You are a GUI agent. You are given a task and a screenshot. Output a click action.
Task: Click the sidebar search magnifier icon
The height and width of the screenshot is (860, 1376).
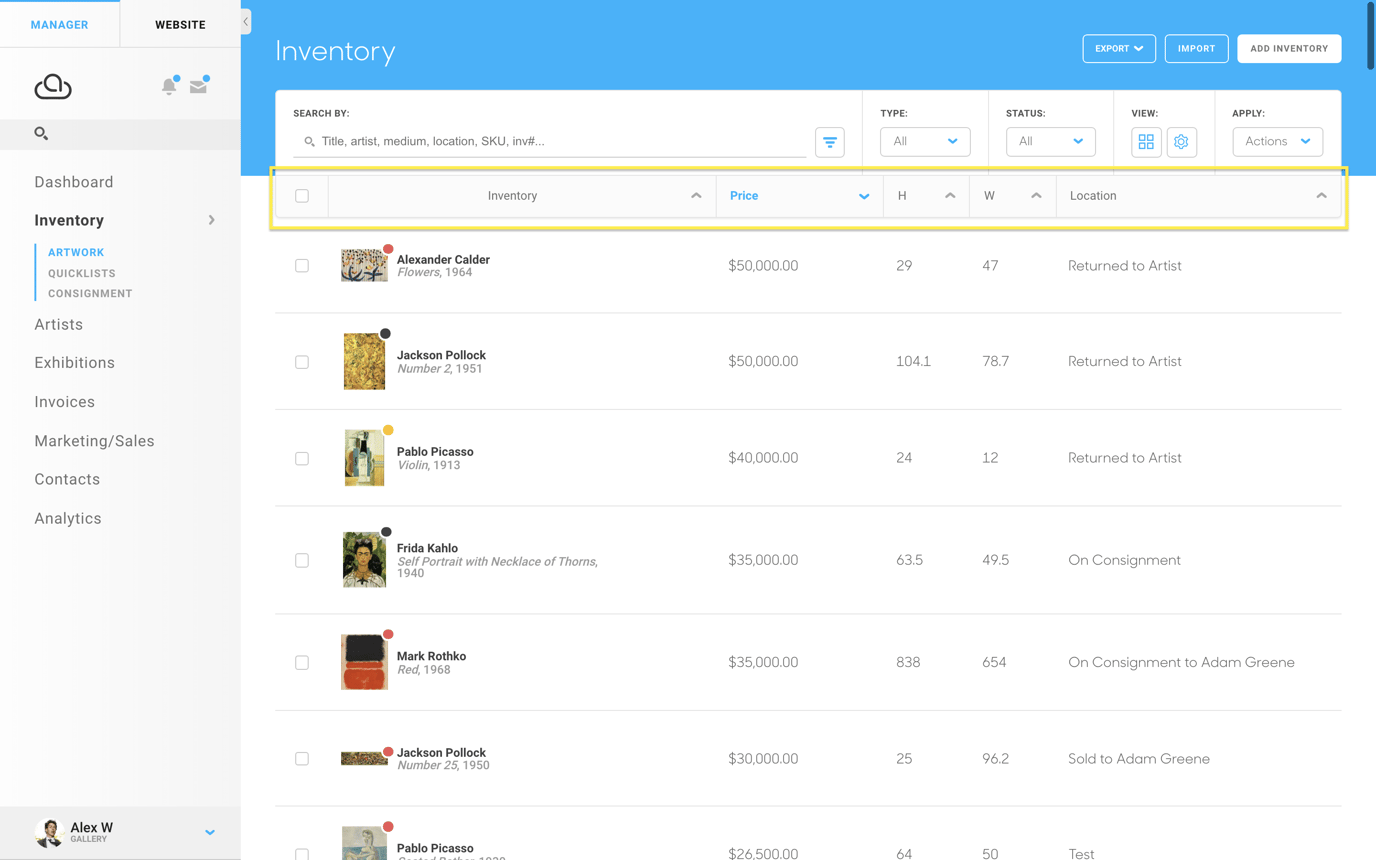(x=41, y=133)
